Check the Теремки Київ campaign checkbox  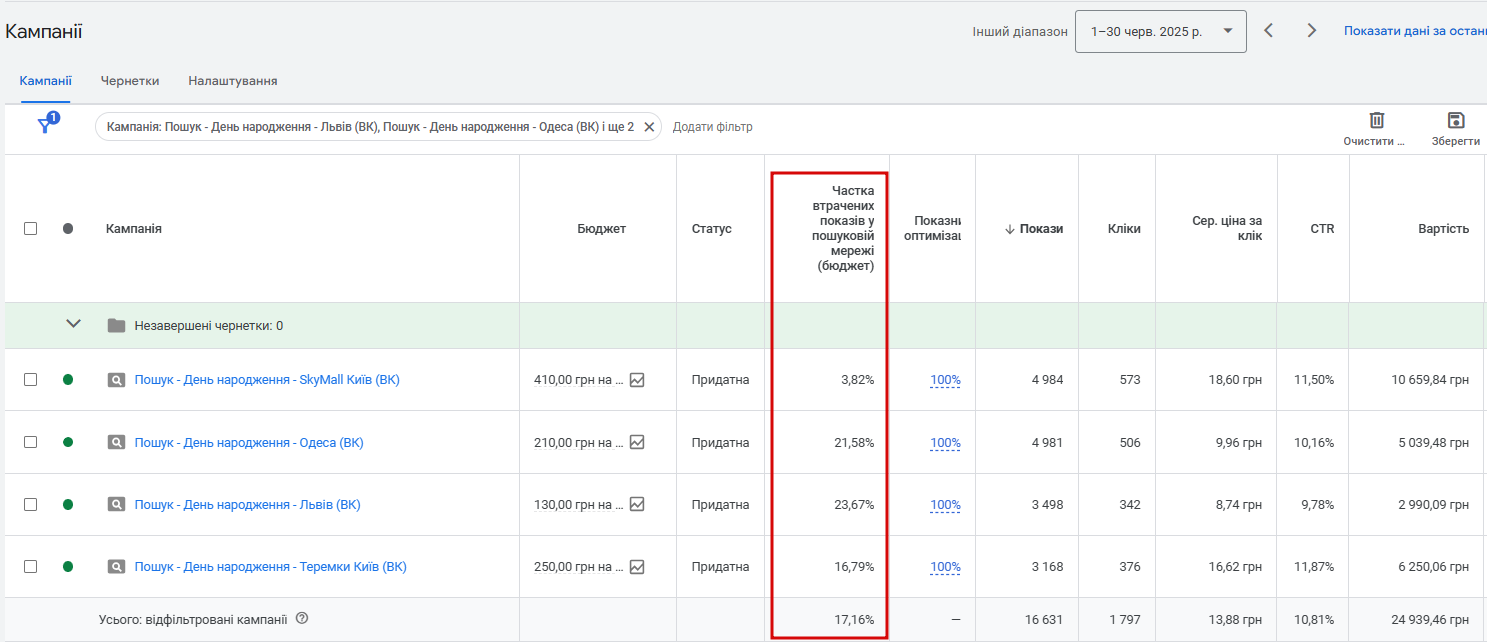[x=31, y=567]
